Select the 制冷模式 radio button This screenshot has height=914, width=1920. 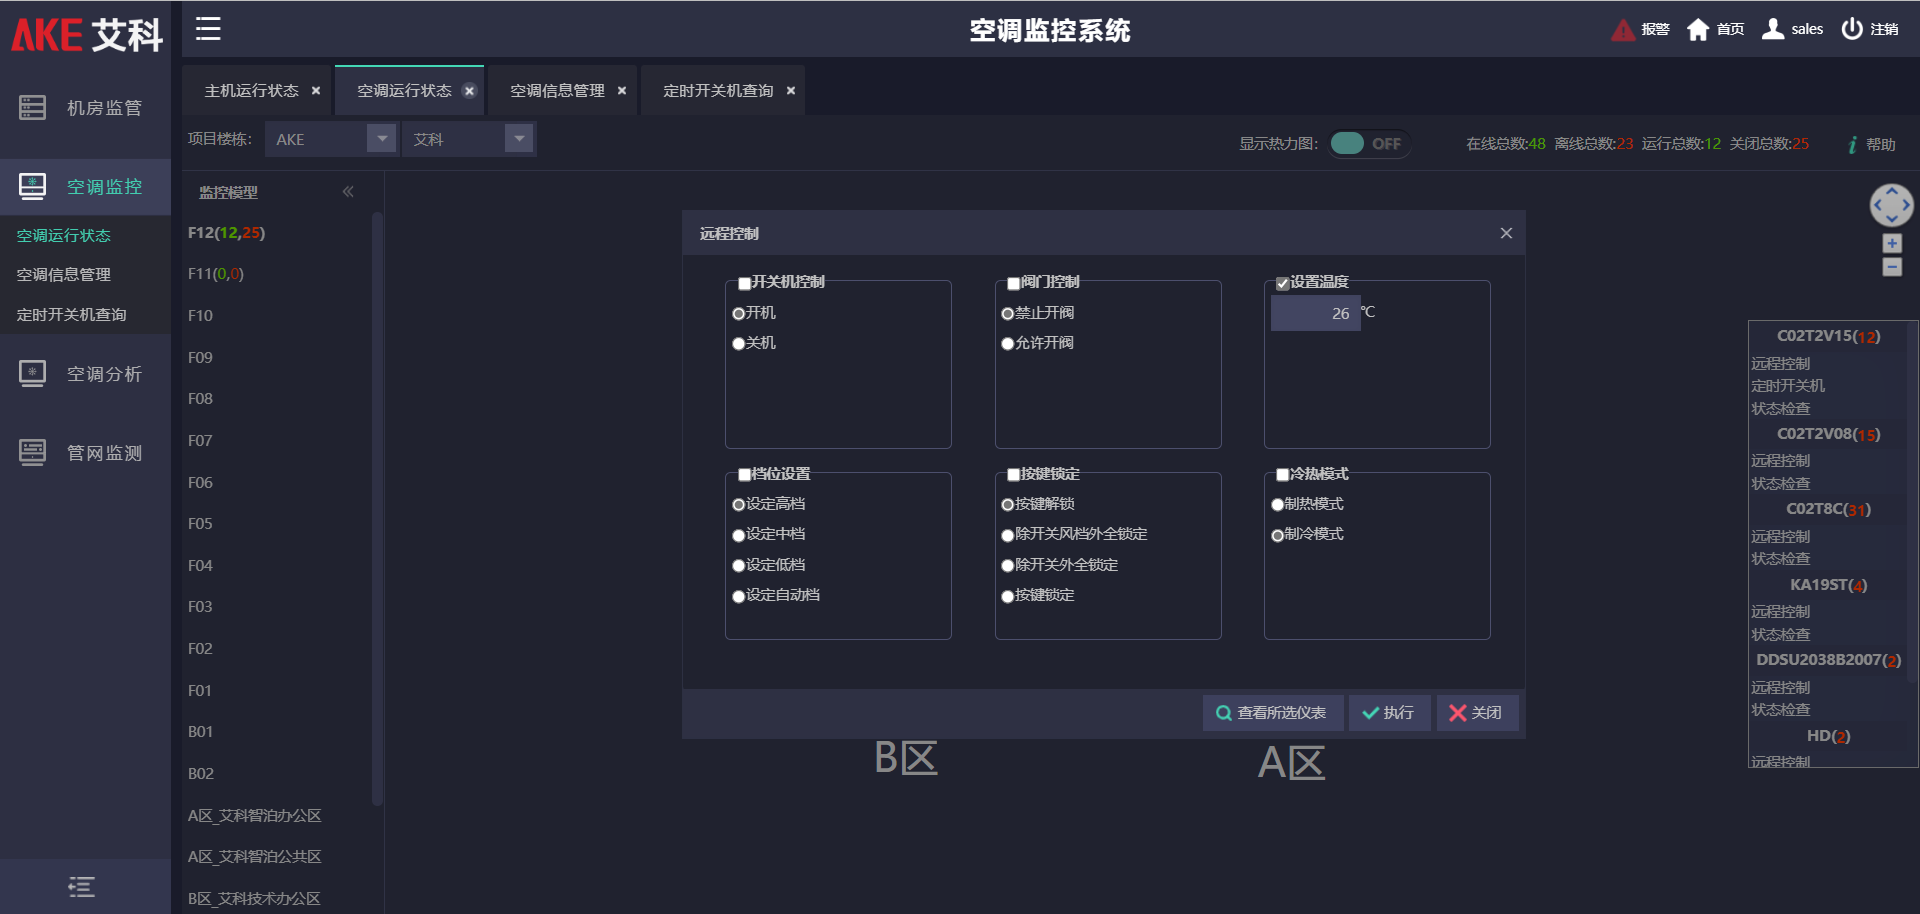click(1277, 535)
